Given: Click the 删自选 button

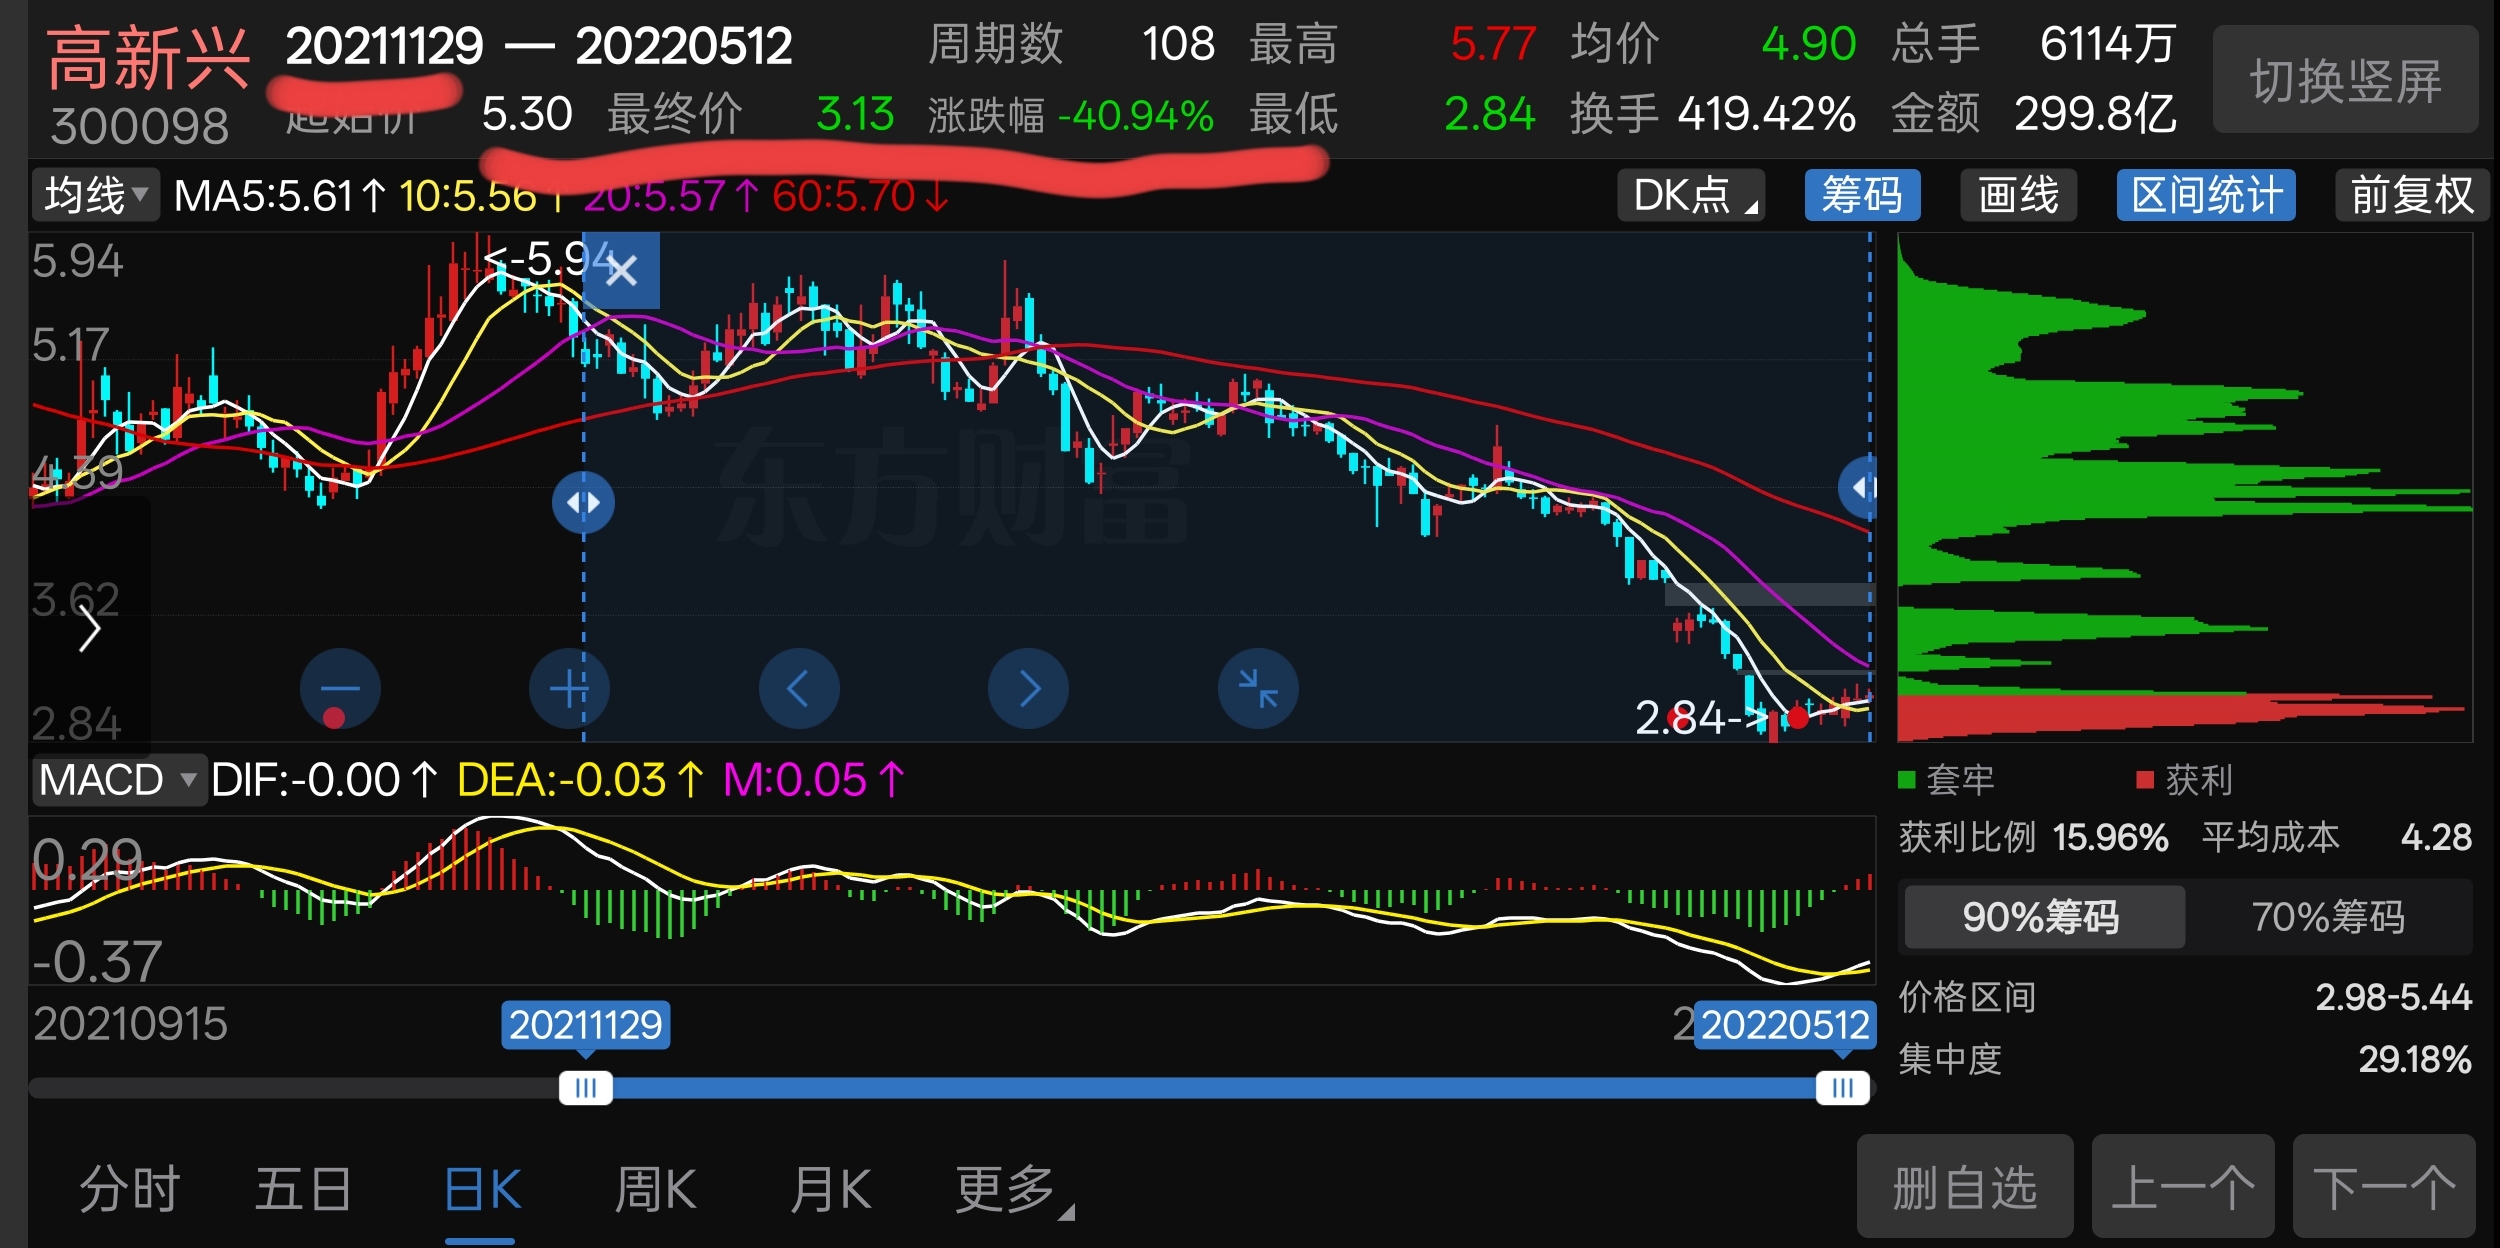Looking at the screenshot, I should [1964, 1188].
